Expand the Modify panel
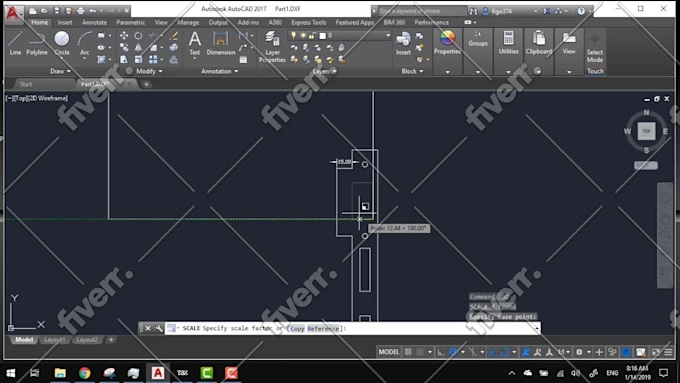The image size is (680, 383). coord(149,71)
